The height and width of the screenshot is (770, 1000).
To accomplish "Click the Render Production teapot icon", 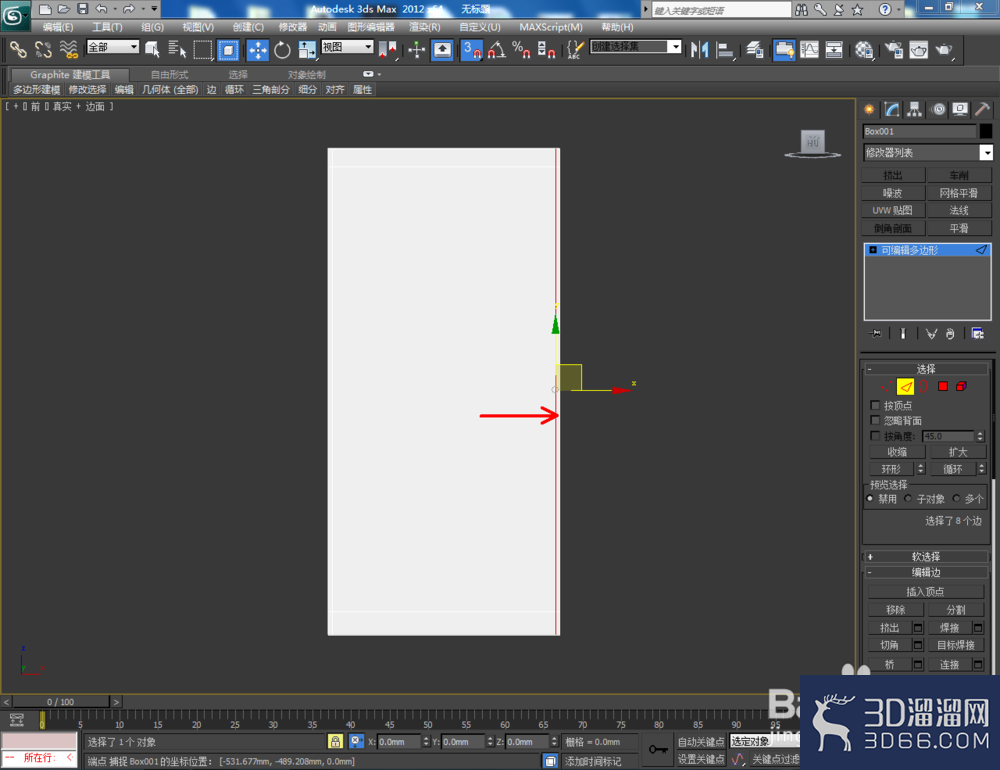I will point(944,49).
